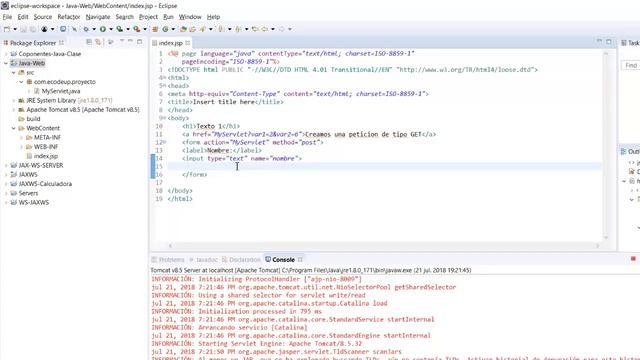Screen dimensions: 640x360
Task: Maximize the editor area
Action: point(609,42)
